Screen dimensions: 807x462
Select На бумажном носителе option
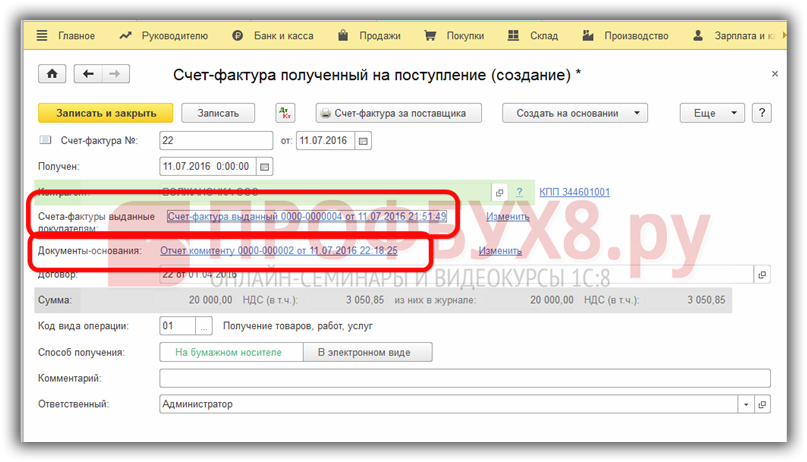228,352
